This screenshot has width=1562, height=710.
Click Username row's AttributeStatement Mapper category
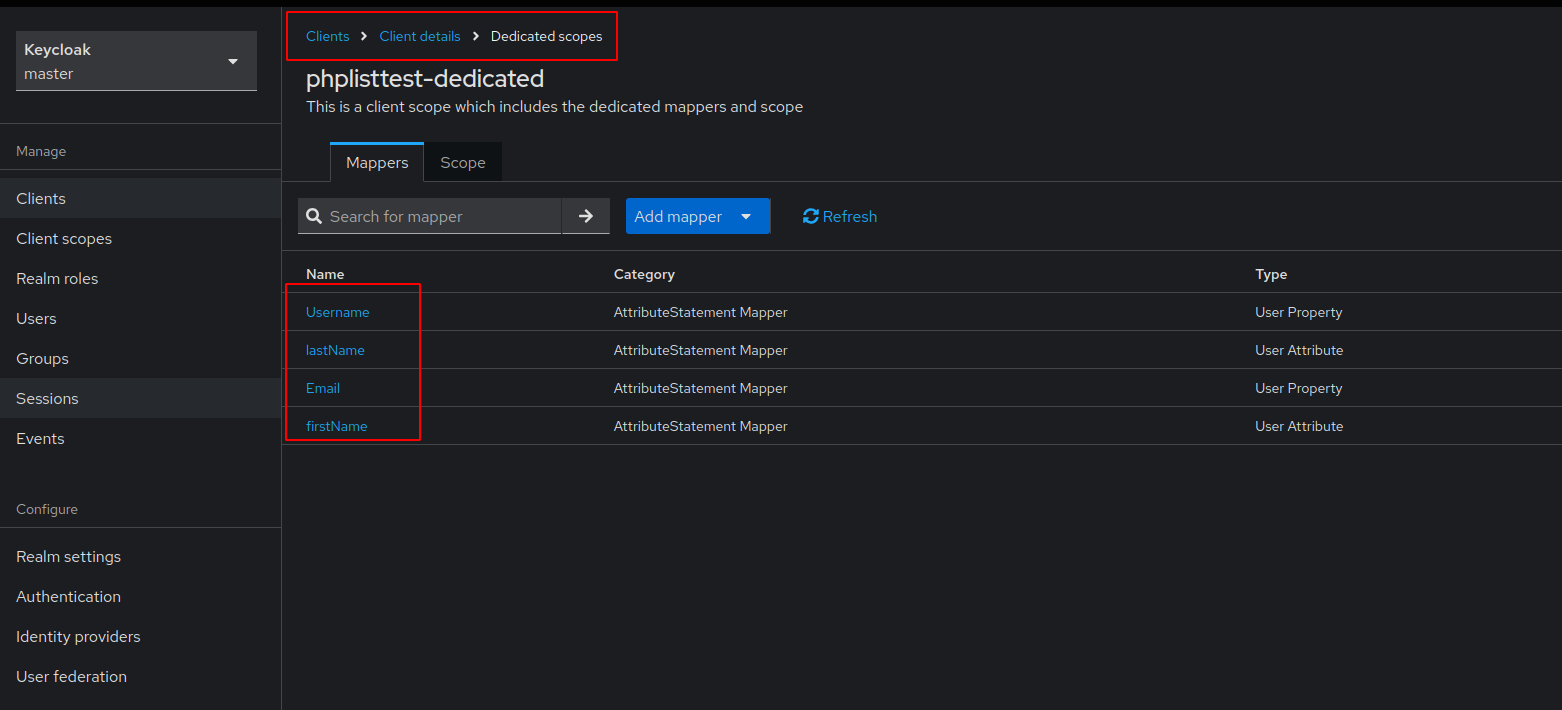(701, 312)
